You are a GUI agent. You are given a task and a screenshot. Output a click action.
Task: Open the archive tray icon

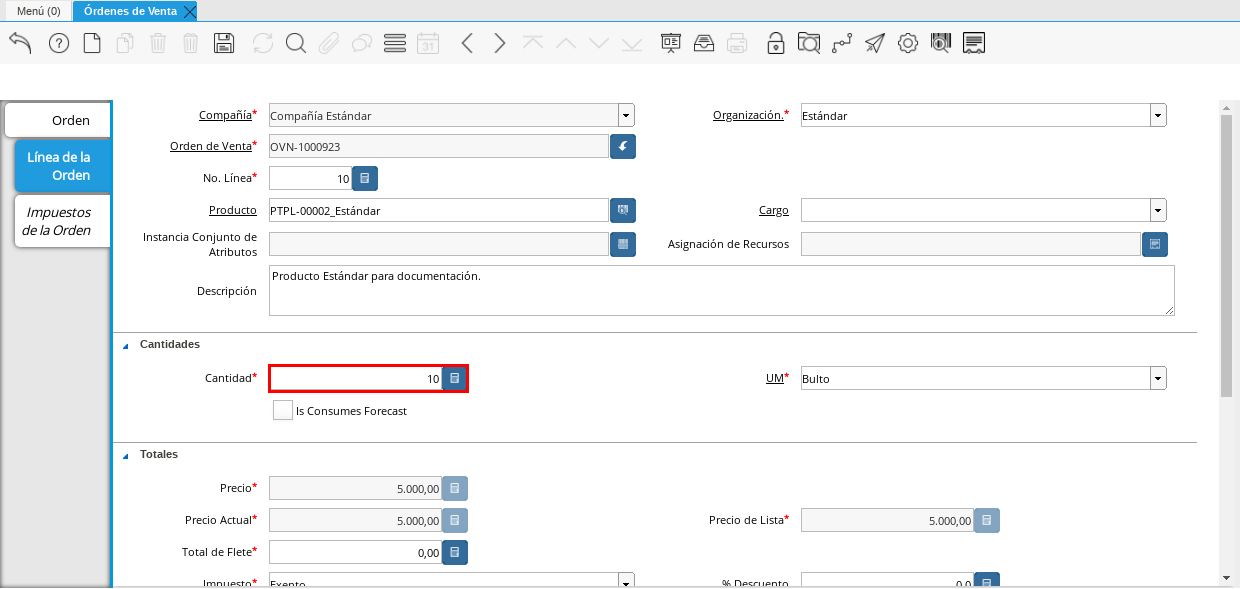click(704, 43)
